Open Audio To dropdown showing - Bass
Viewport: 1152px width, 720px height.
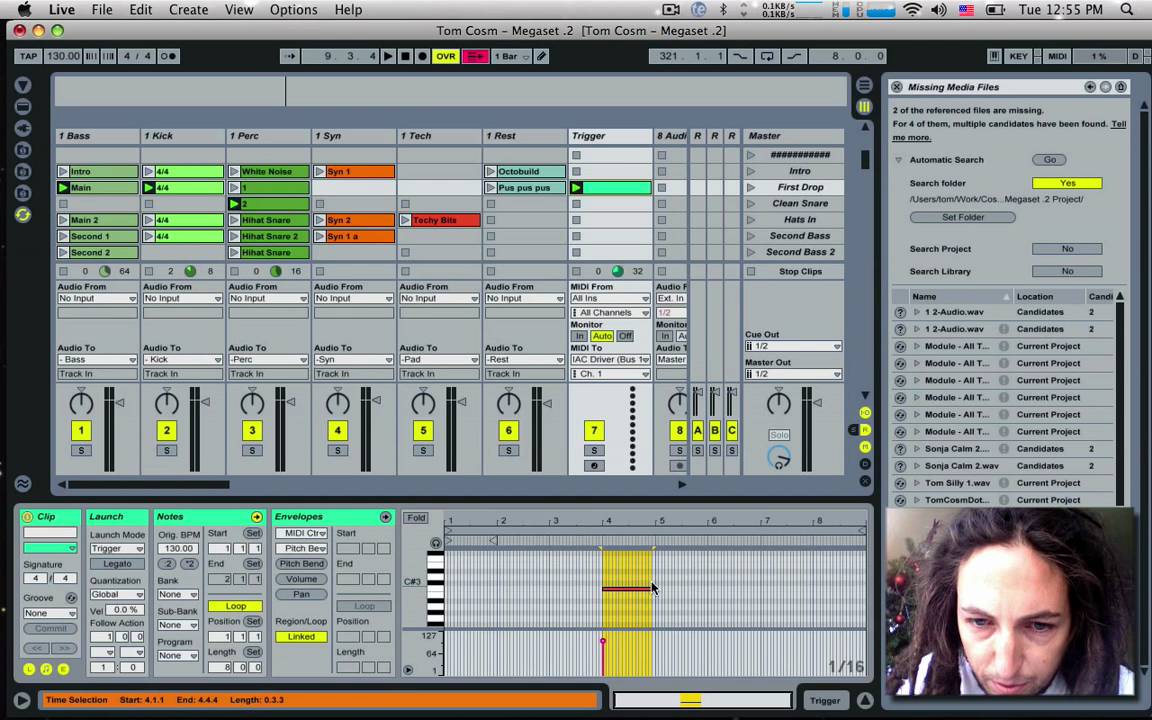click(98, 359)
